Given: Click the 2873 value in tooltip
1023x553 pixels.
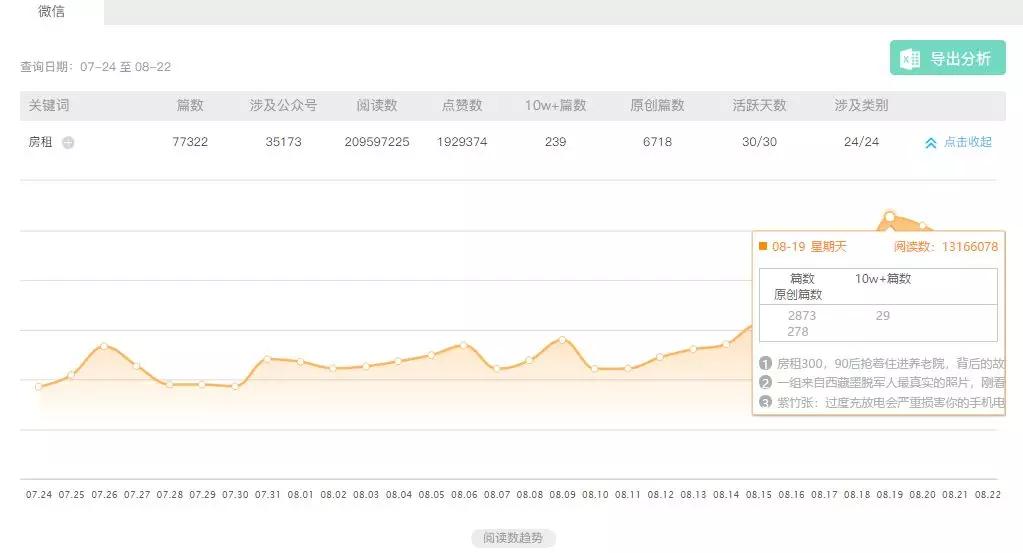Looking at the screenshot, I should (802, 316).
